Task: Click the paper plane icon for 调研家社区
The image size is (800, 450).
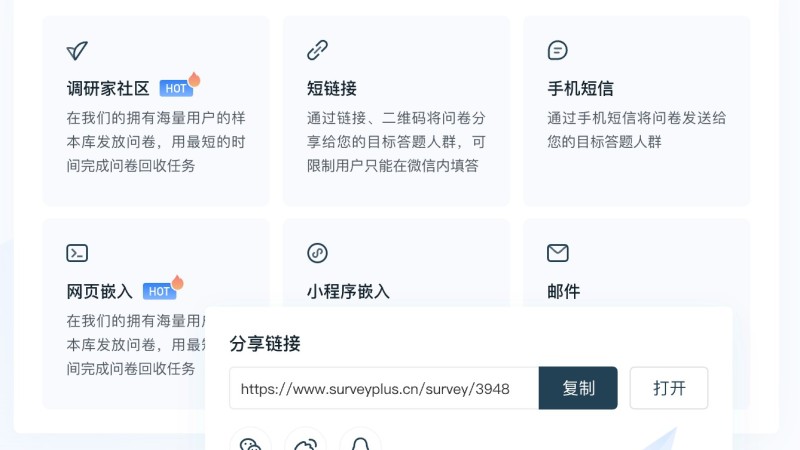Action: (x=77, y=51)
